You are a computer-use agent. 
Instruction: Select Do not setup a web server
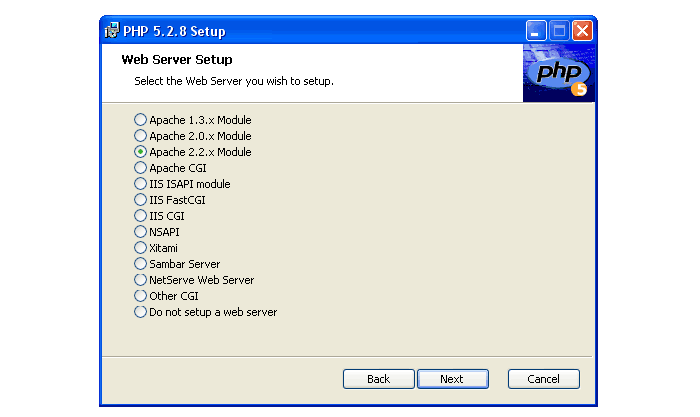tap(140, 312)
